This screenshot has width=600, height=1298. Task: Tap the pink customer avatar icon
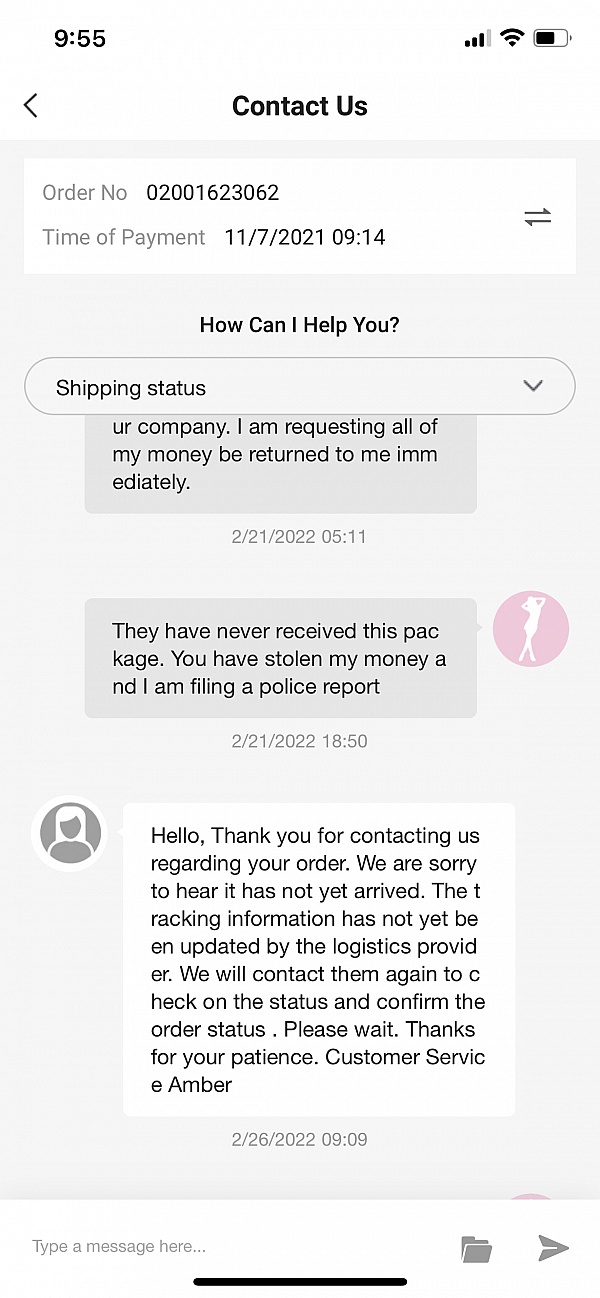pos(531,629)
